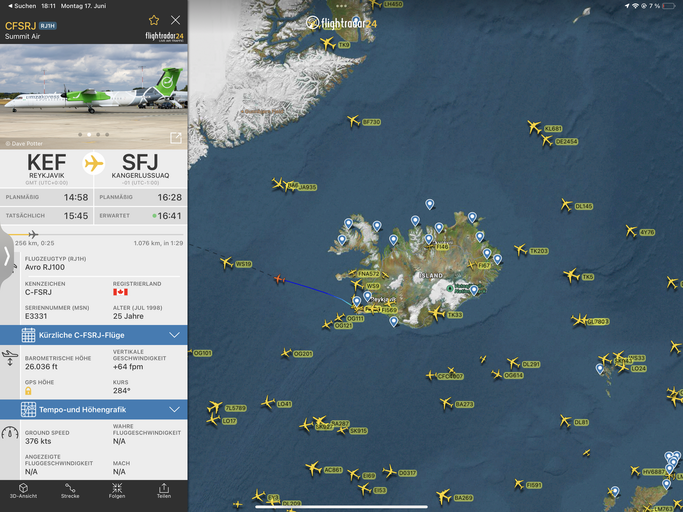Tap locked GPS Höhe padlock icon
The height and width of the screenshot is (512, 683).
[x=28, y=391]
